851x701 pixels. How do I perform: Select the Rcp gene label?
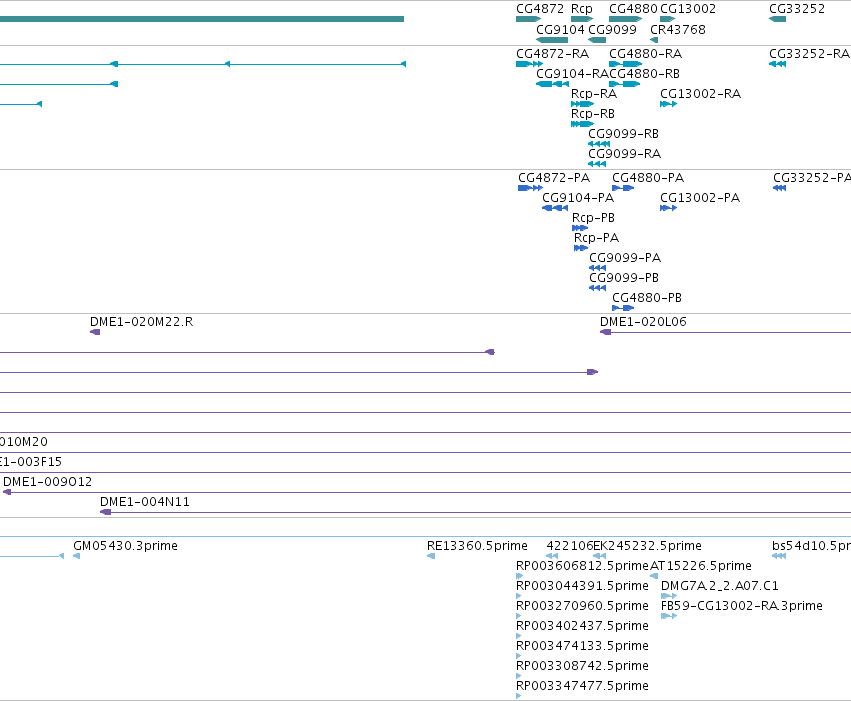pyautogui.click(x=581, y=9)
